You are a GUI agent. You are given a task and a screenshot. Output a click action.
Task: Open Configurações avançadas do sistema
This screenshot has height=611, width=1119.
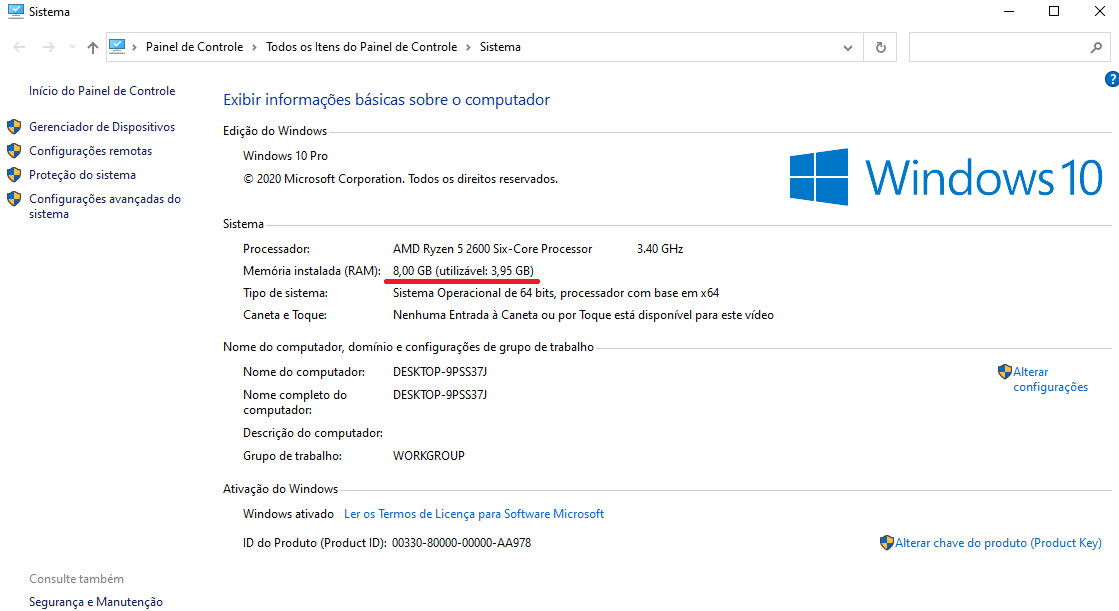tap(105, 206)
